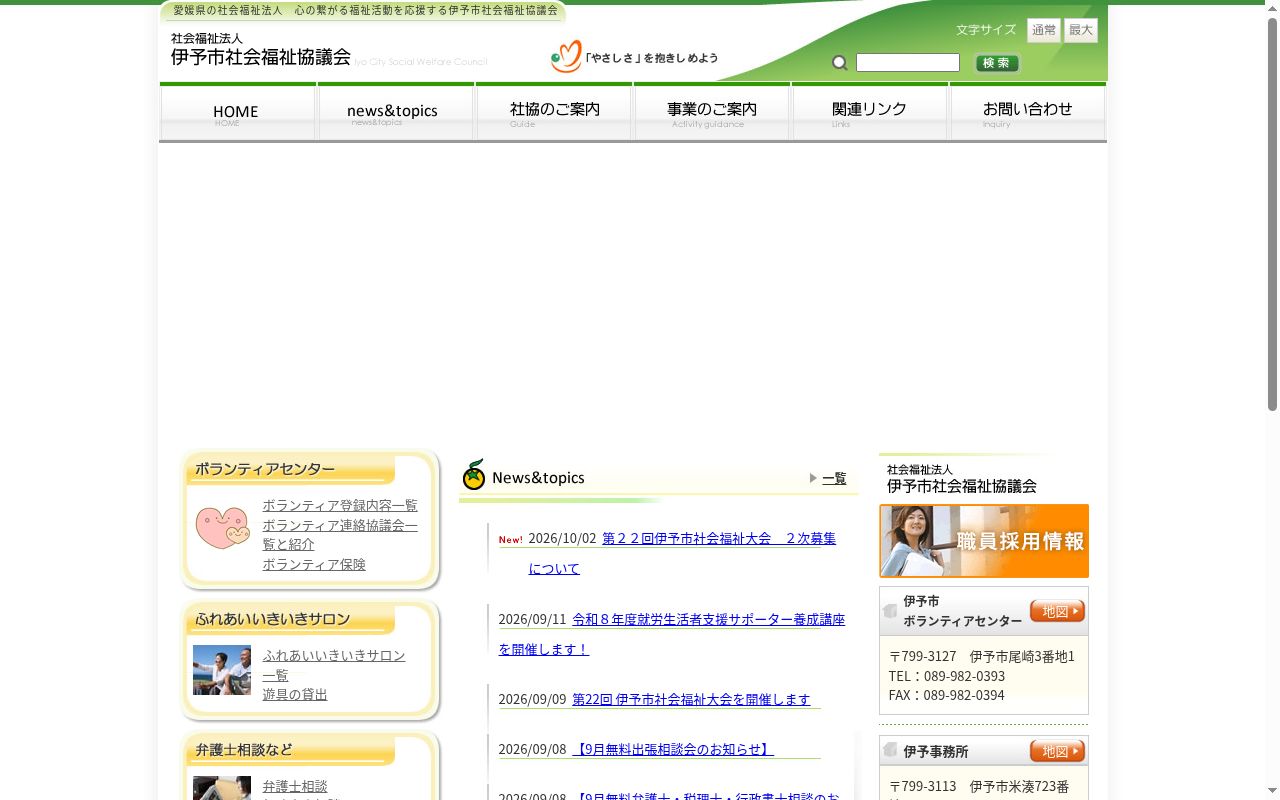This screenshot has width=1280, height=800.
Task: Open 第22回 伊予市社会福祉大会を開催します link
Action: [691, 700]
